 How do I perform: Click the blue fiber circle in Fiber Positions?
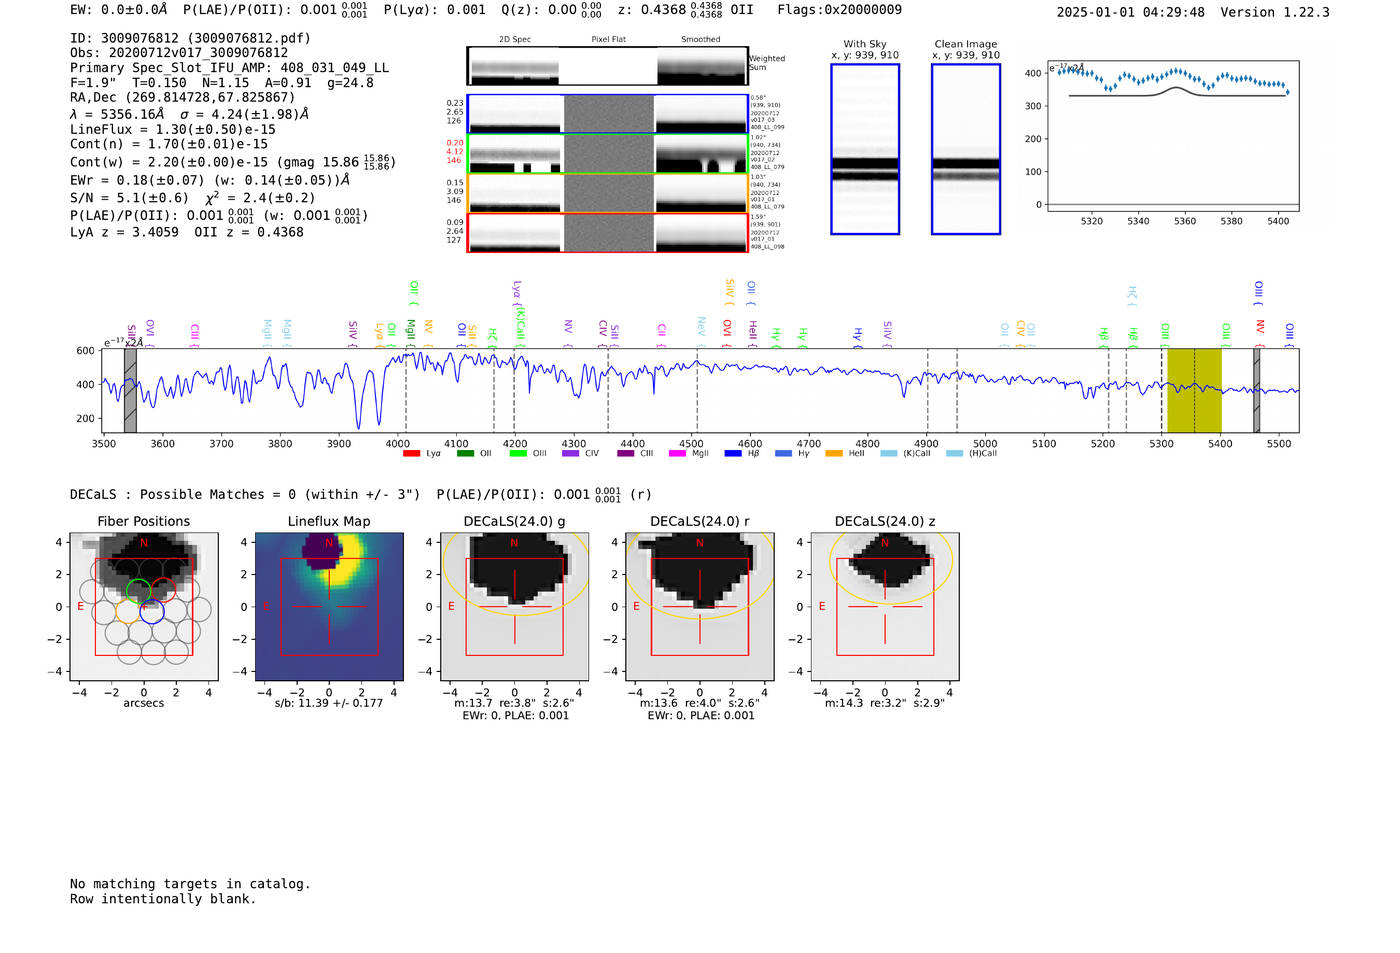(x=152, y=611)
